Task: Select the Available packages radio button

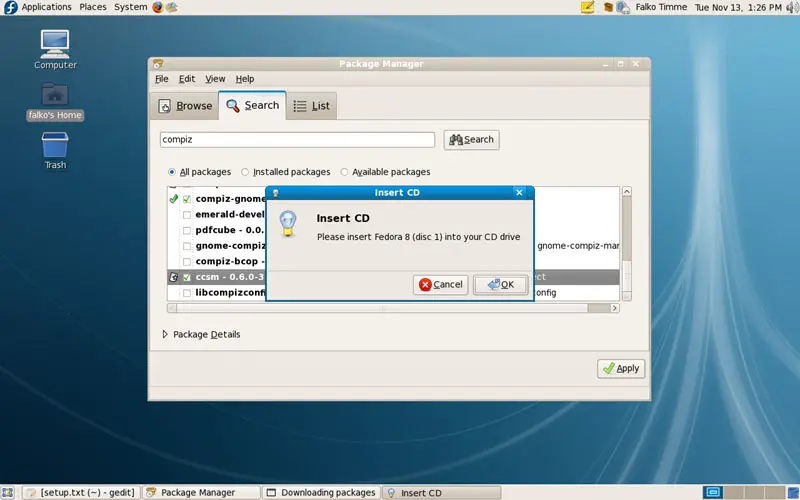Action: (x=344, y=172)
